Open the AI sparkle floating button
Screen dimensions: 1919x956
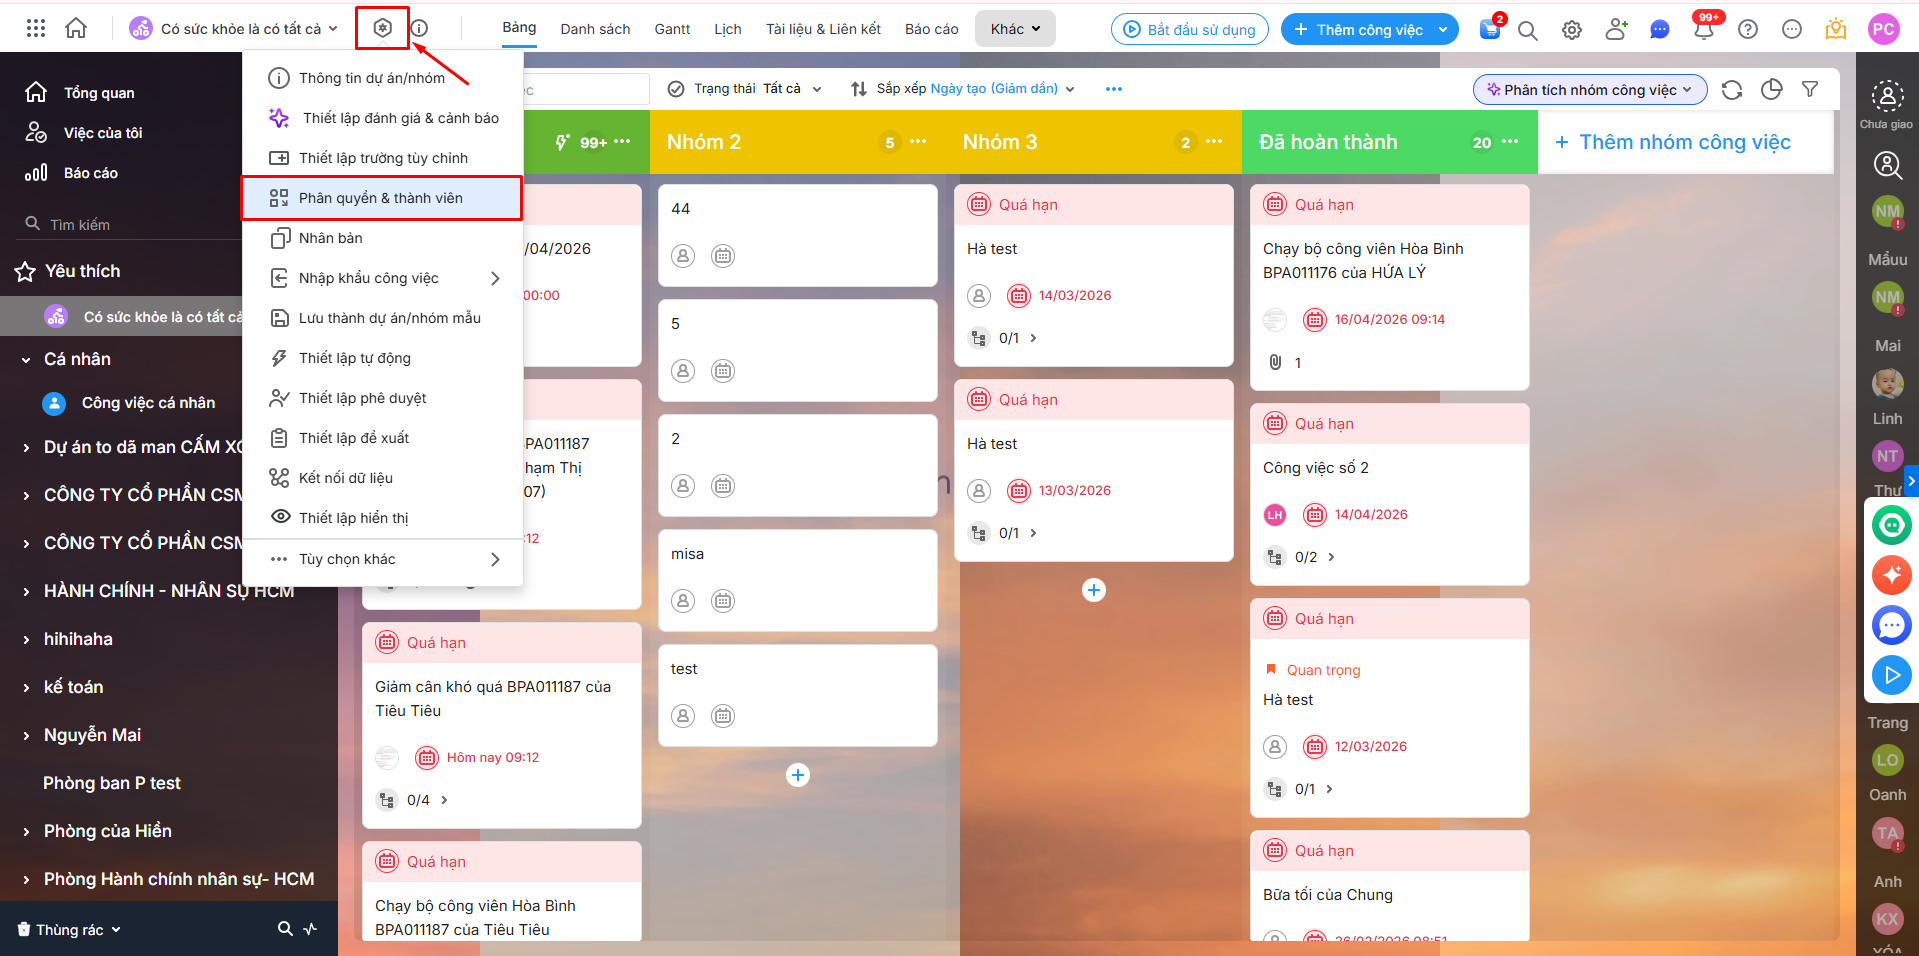point(1892,575)
